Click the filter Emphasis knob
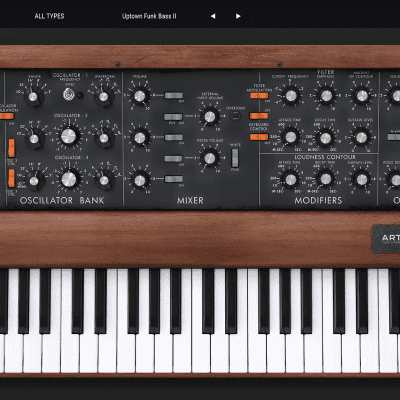This screenshot has height=400, width=400. pos(326,96)
